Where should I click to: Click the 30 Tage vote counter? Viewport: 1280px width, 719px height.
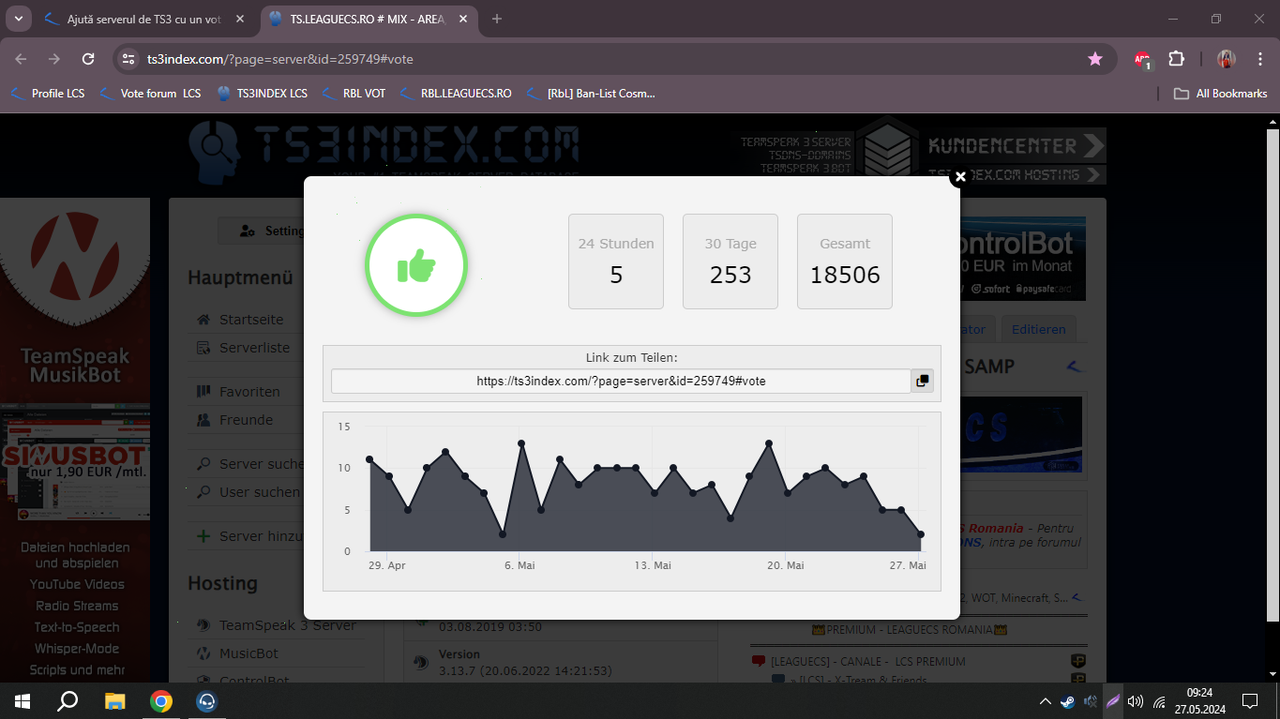pyautogui.click(x=730, y=261)
